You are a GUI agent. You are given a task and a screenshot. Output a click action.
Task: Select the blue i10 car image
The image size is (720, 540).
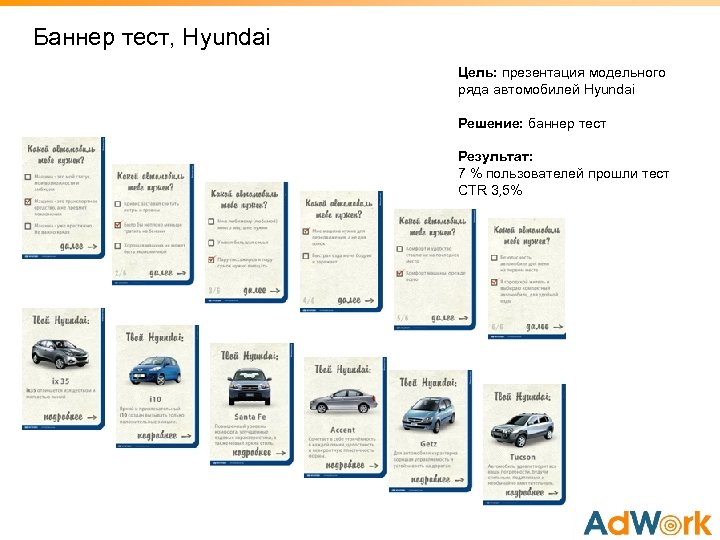click(156, 370)
